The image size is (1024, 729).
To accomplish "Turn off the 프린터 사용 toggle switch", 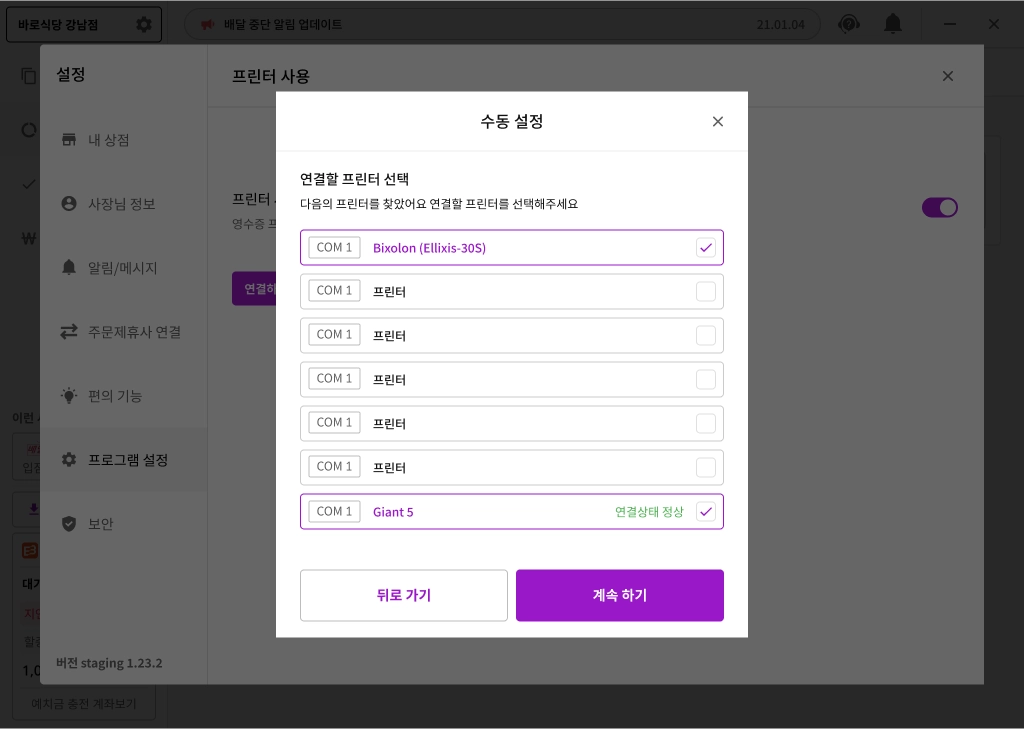I will tap(939, 207).
